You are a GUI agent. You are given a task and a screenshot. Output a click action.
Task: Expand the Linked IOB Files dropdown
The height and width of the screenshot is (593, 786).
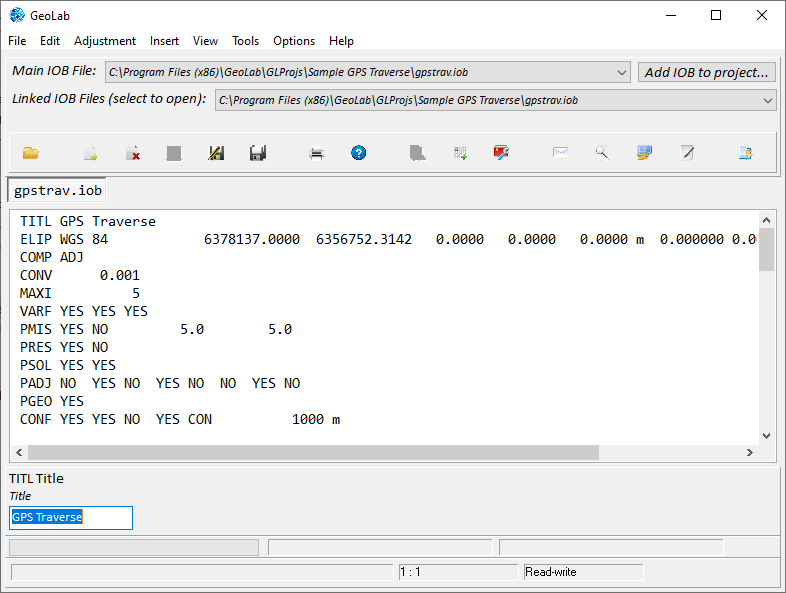pos(767,101)
